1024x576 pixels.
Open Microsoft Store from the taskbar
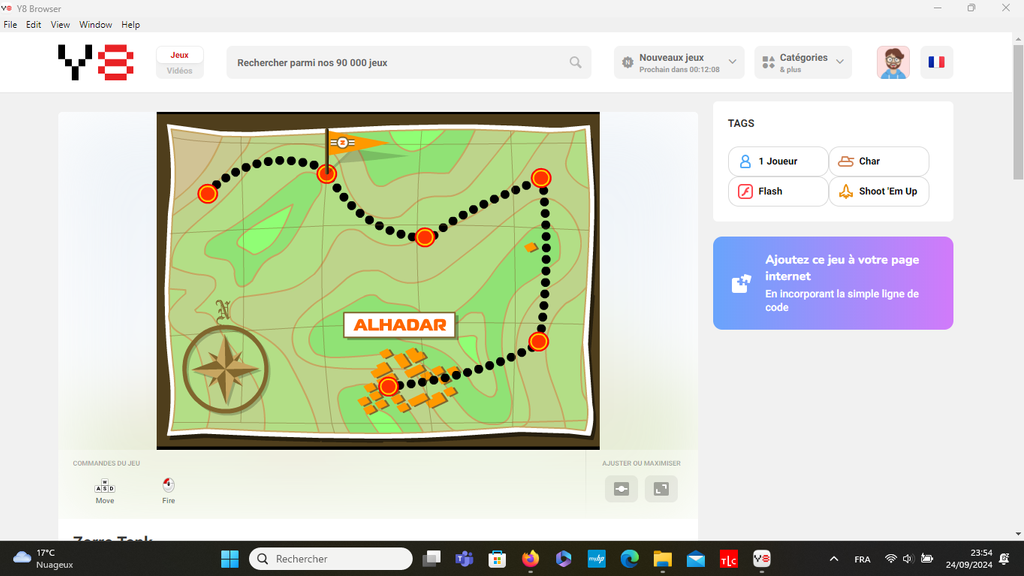point(497,559)
